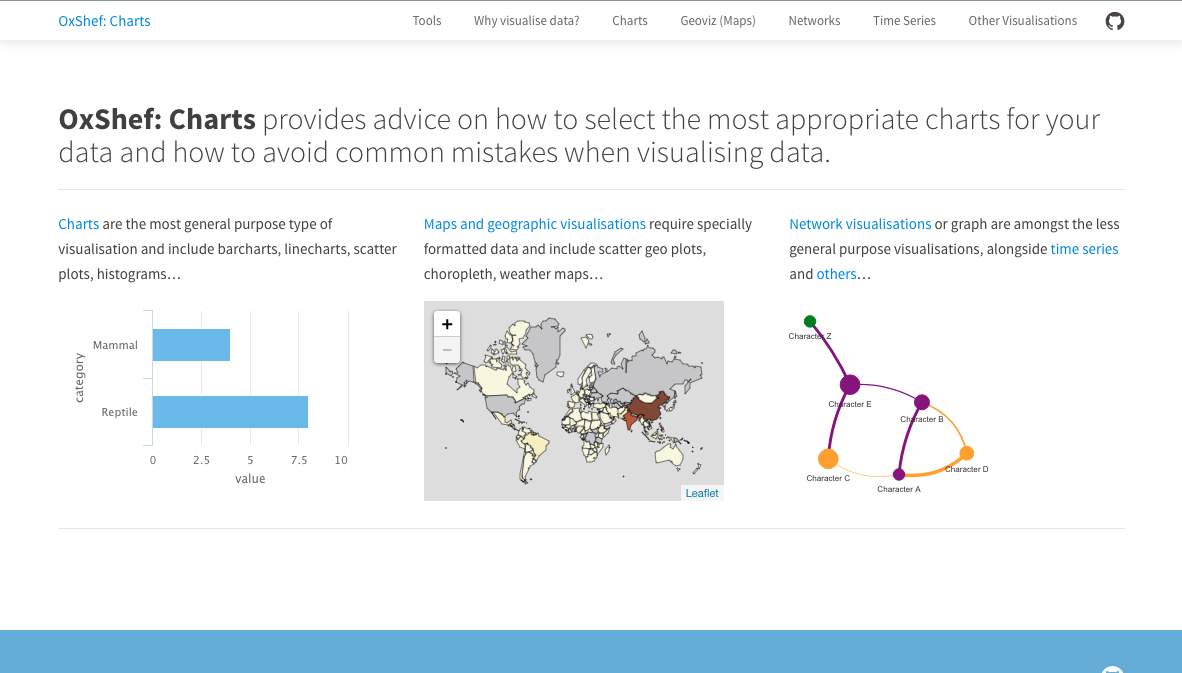Viewport: 1182px width, 673px height.
Task: Select the purple Character E node
Action: (x=850, y=384)
